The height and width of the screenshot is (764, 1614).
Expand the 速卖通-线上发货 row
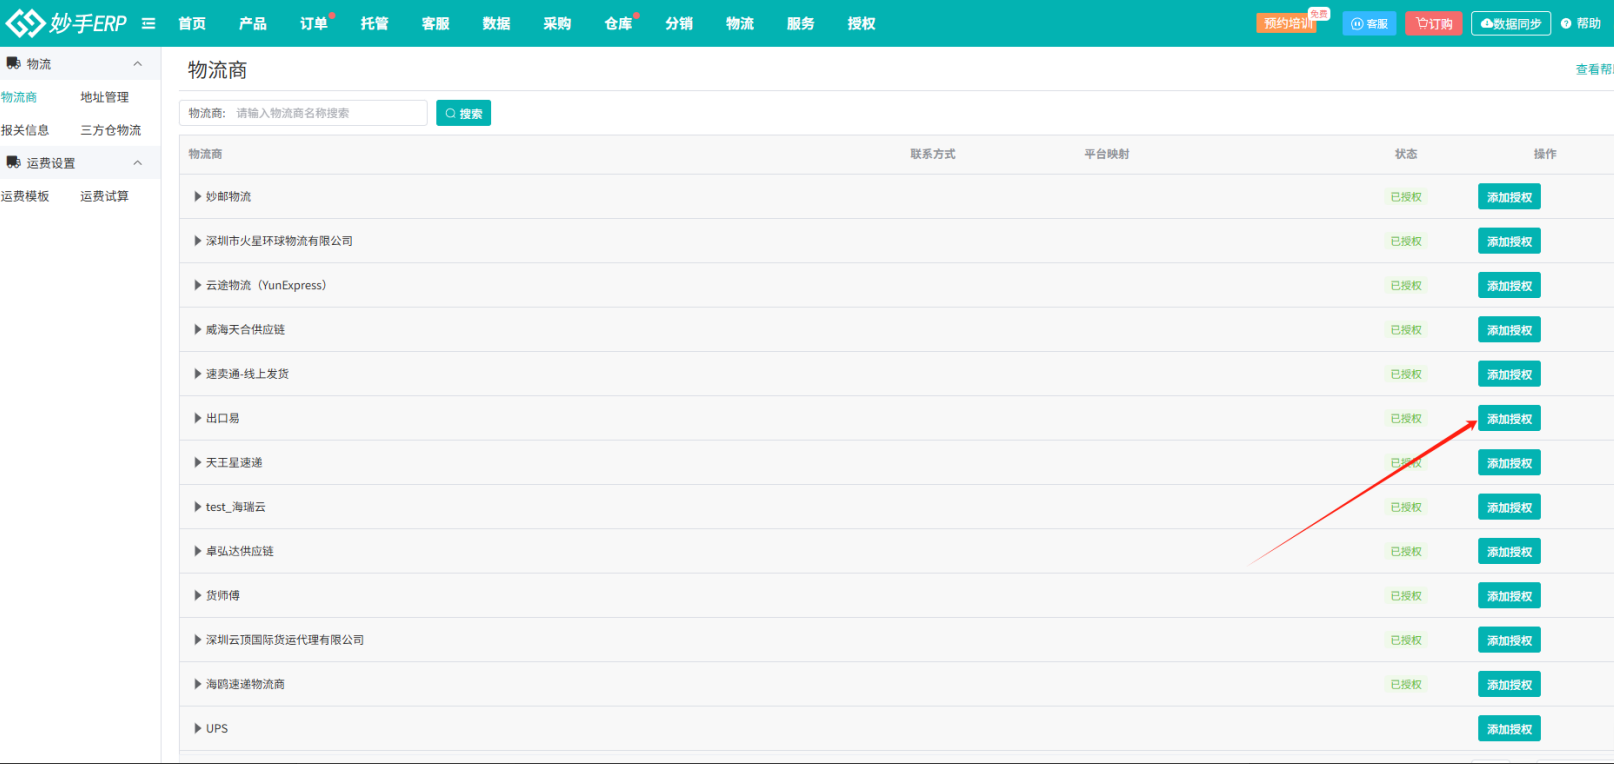click(x=198, y=374)
